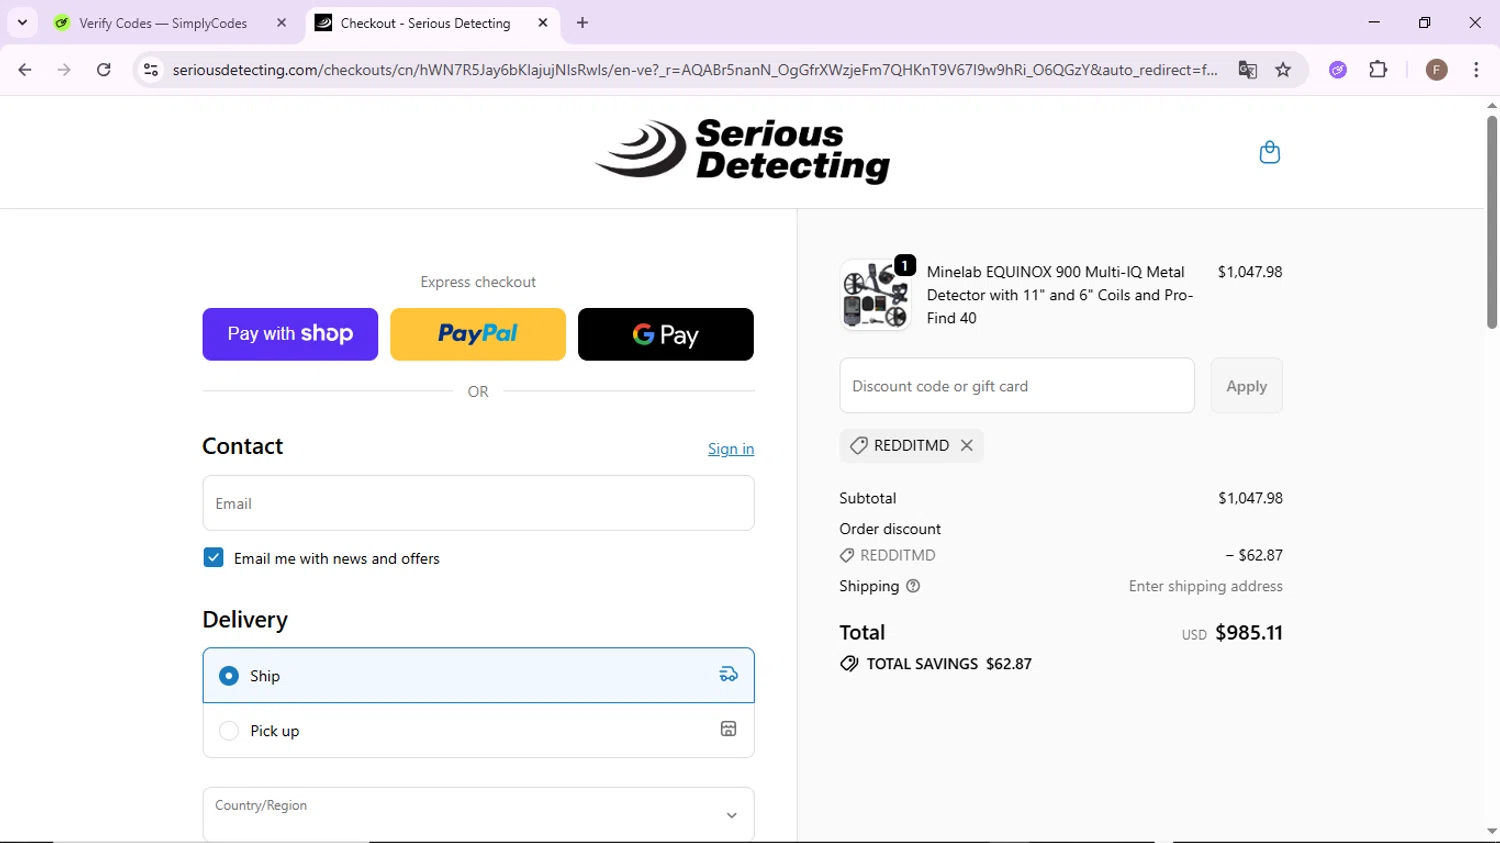Select the Ship delivery option
1500x843 pixels.
[478, 676]
